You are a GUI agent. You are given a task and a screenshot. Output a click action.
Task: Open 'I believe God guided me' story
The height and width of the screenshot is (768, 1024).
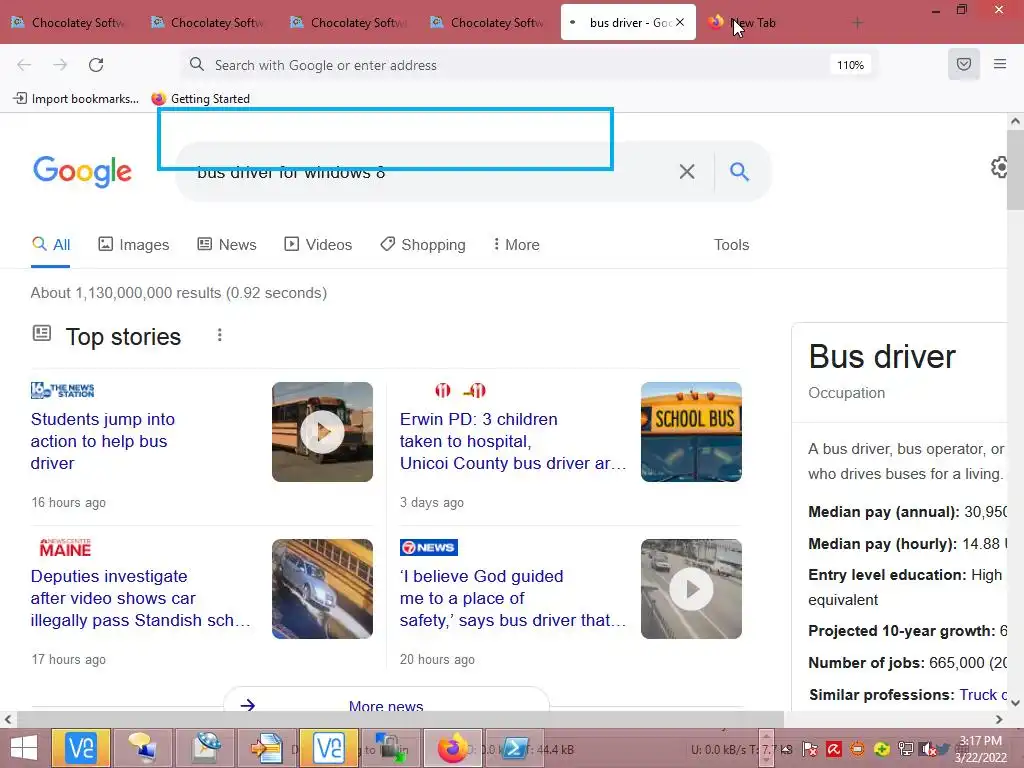[x=513, y=598]
